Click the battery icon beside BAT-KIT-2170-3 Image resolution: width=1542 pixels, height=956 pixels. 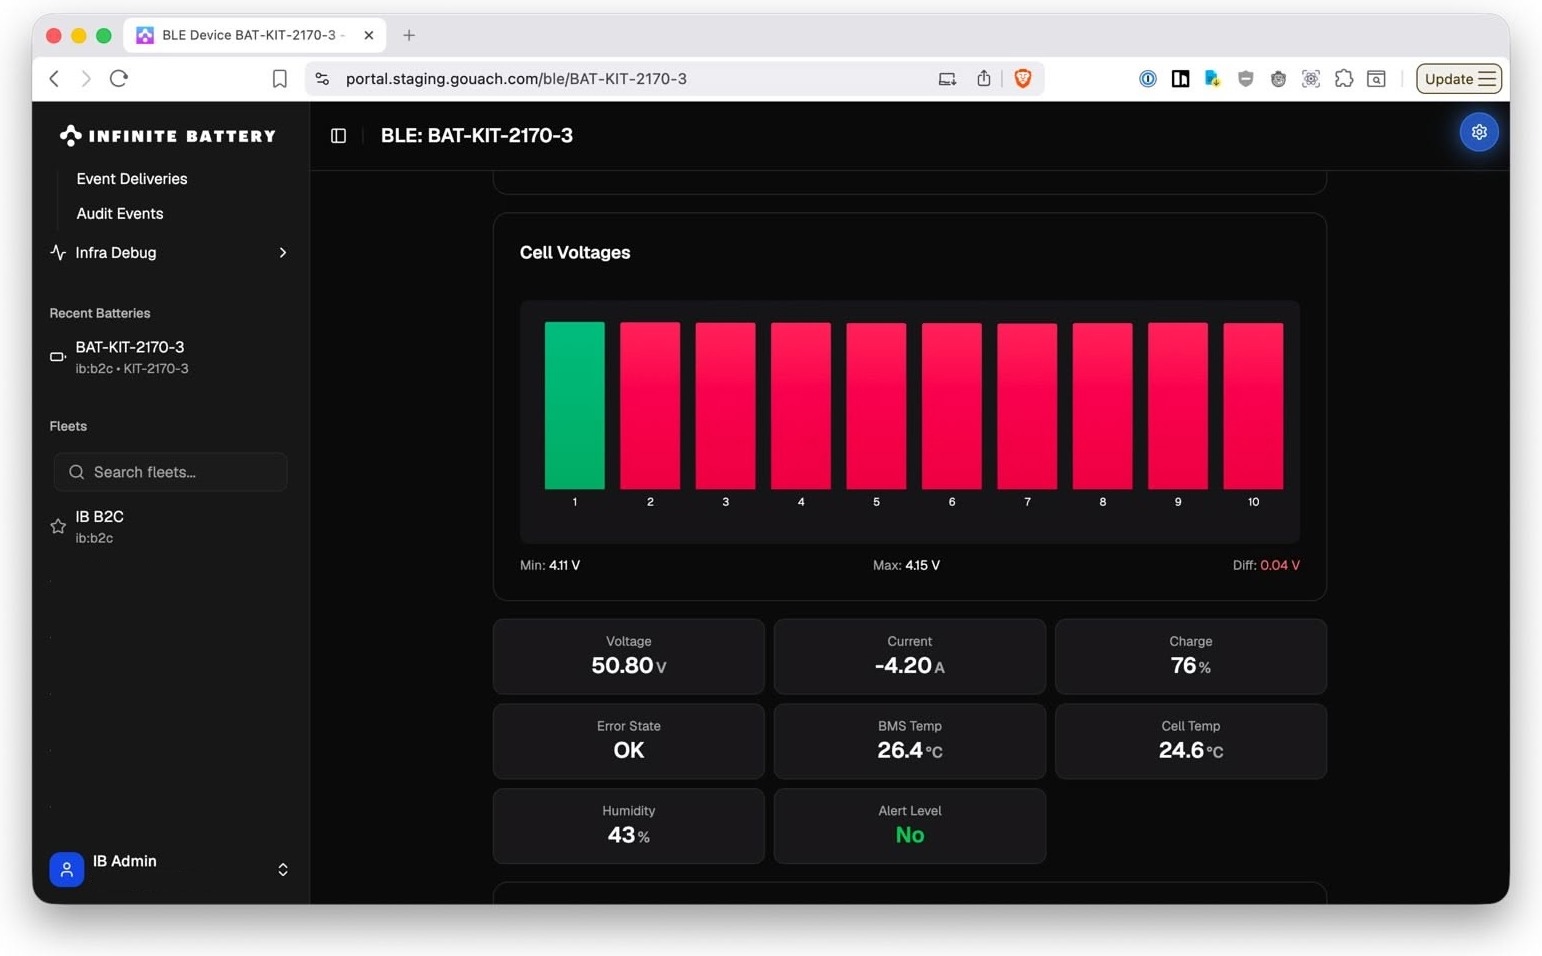(x=58, y=357)
